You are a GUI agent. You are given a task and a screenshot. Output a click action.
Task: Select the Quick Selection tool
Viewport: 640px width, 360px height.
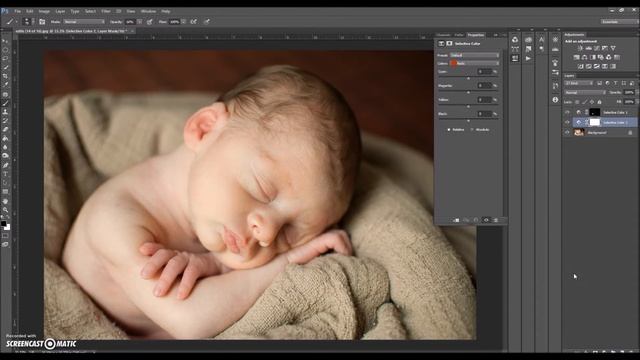[x=5, y=67]
